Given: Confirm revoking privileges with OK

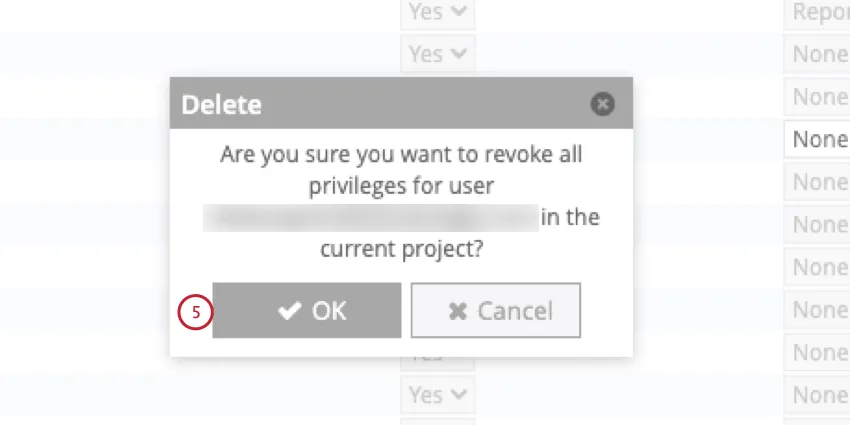Looking at the screenshot, I should 307,311.
